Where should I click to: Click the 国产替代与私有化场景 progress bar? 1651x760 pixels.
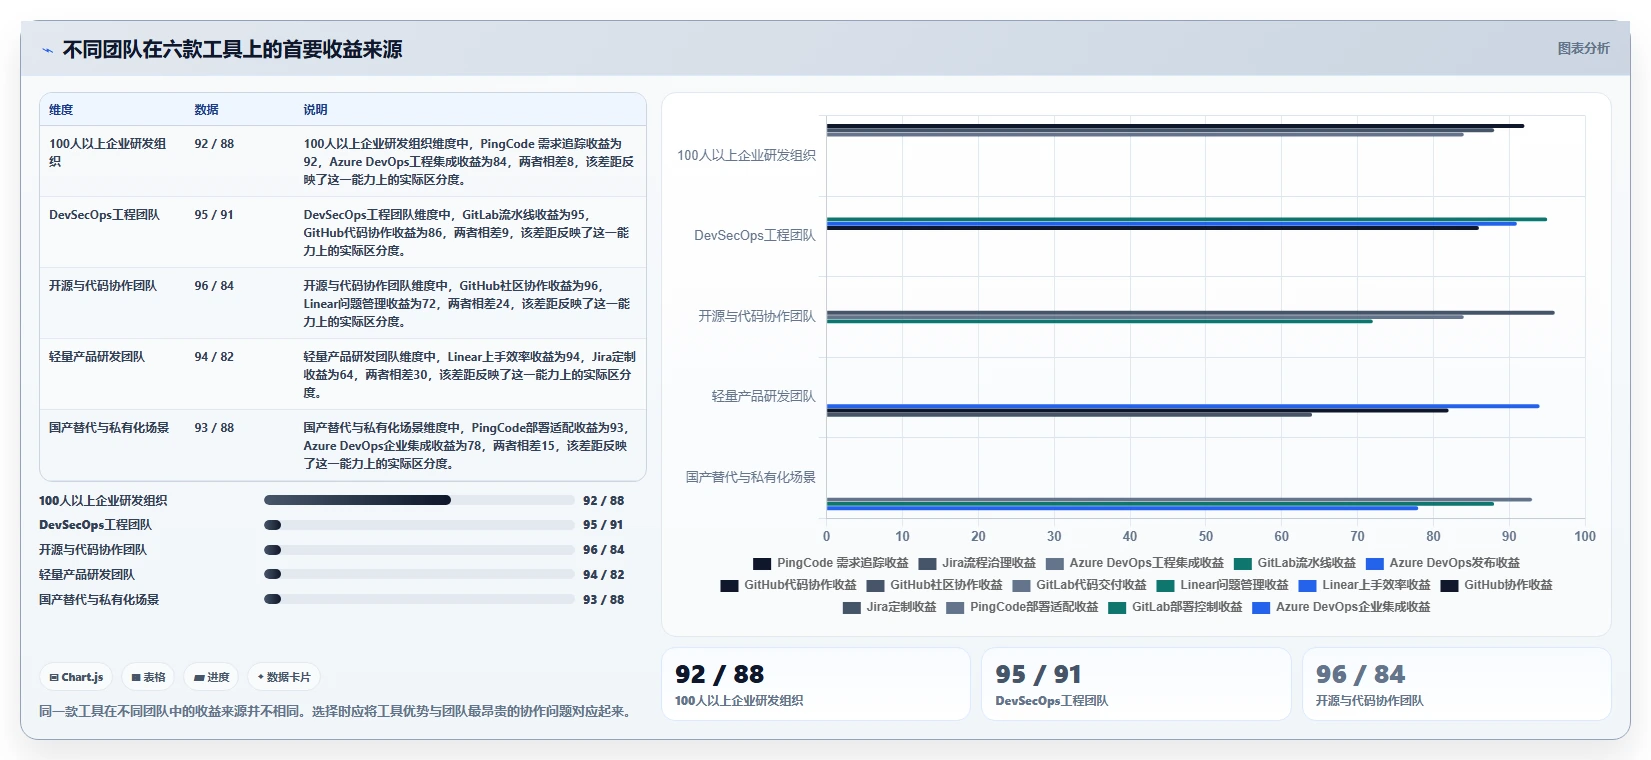419,600
